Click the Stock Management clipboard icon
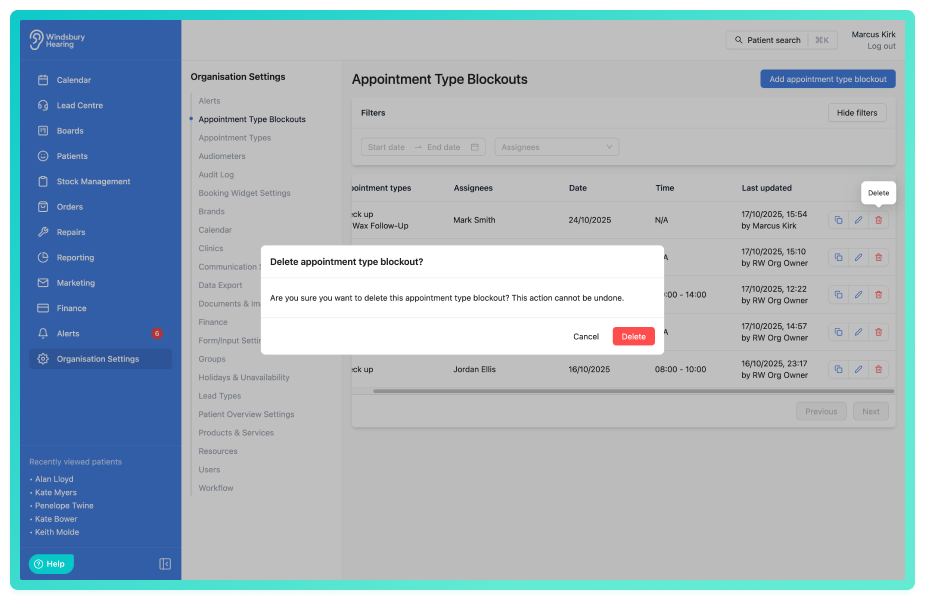 tap(43, 181)
